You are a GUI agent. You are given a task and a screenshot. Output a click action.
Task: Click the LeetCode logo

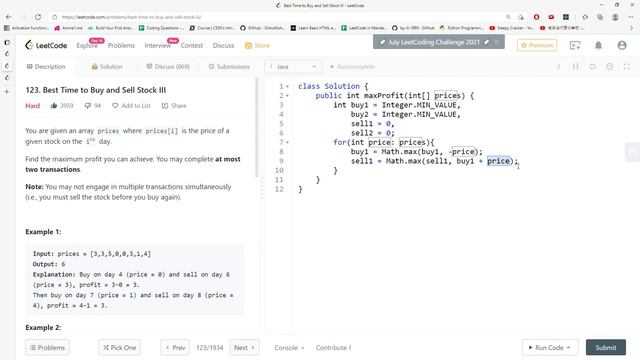46,45
